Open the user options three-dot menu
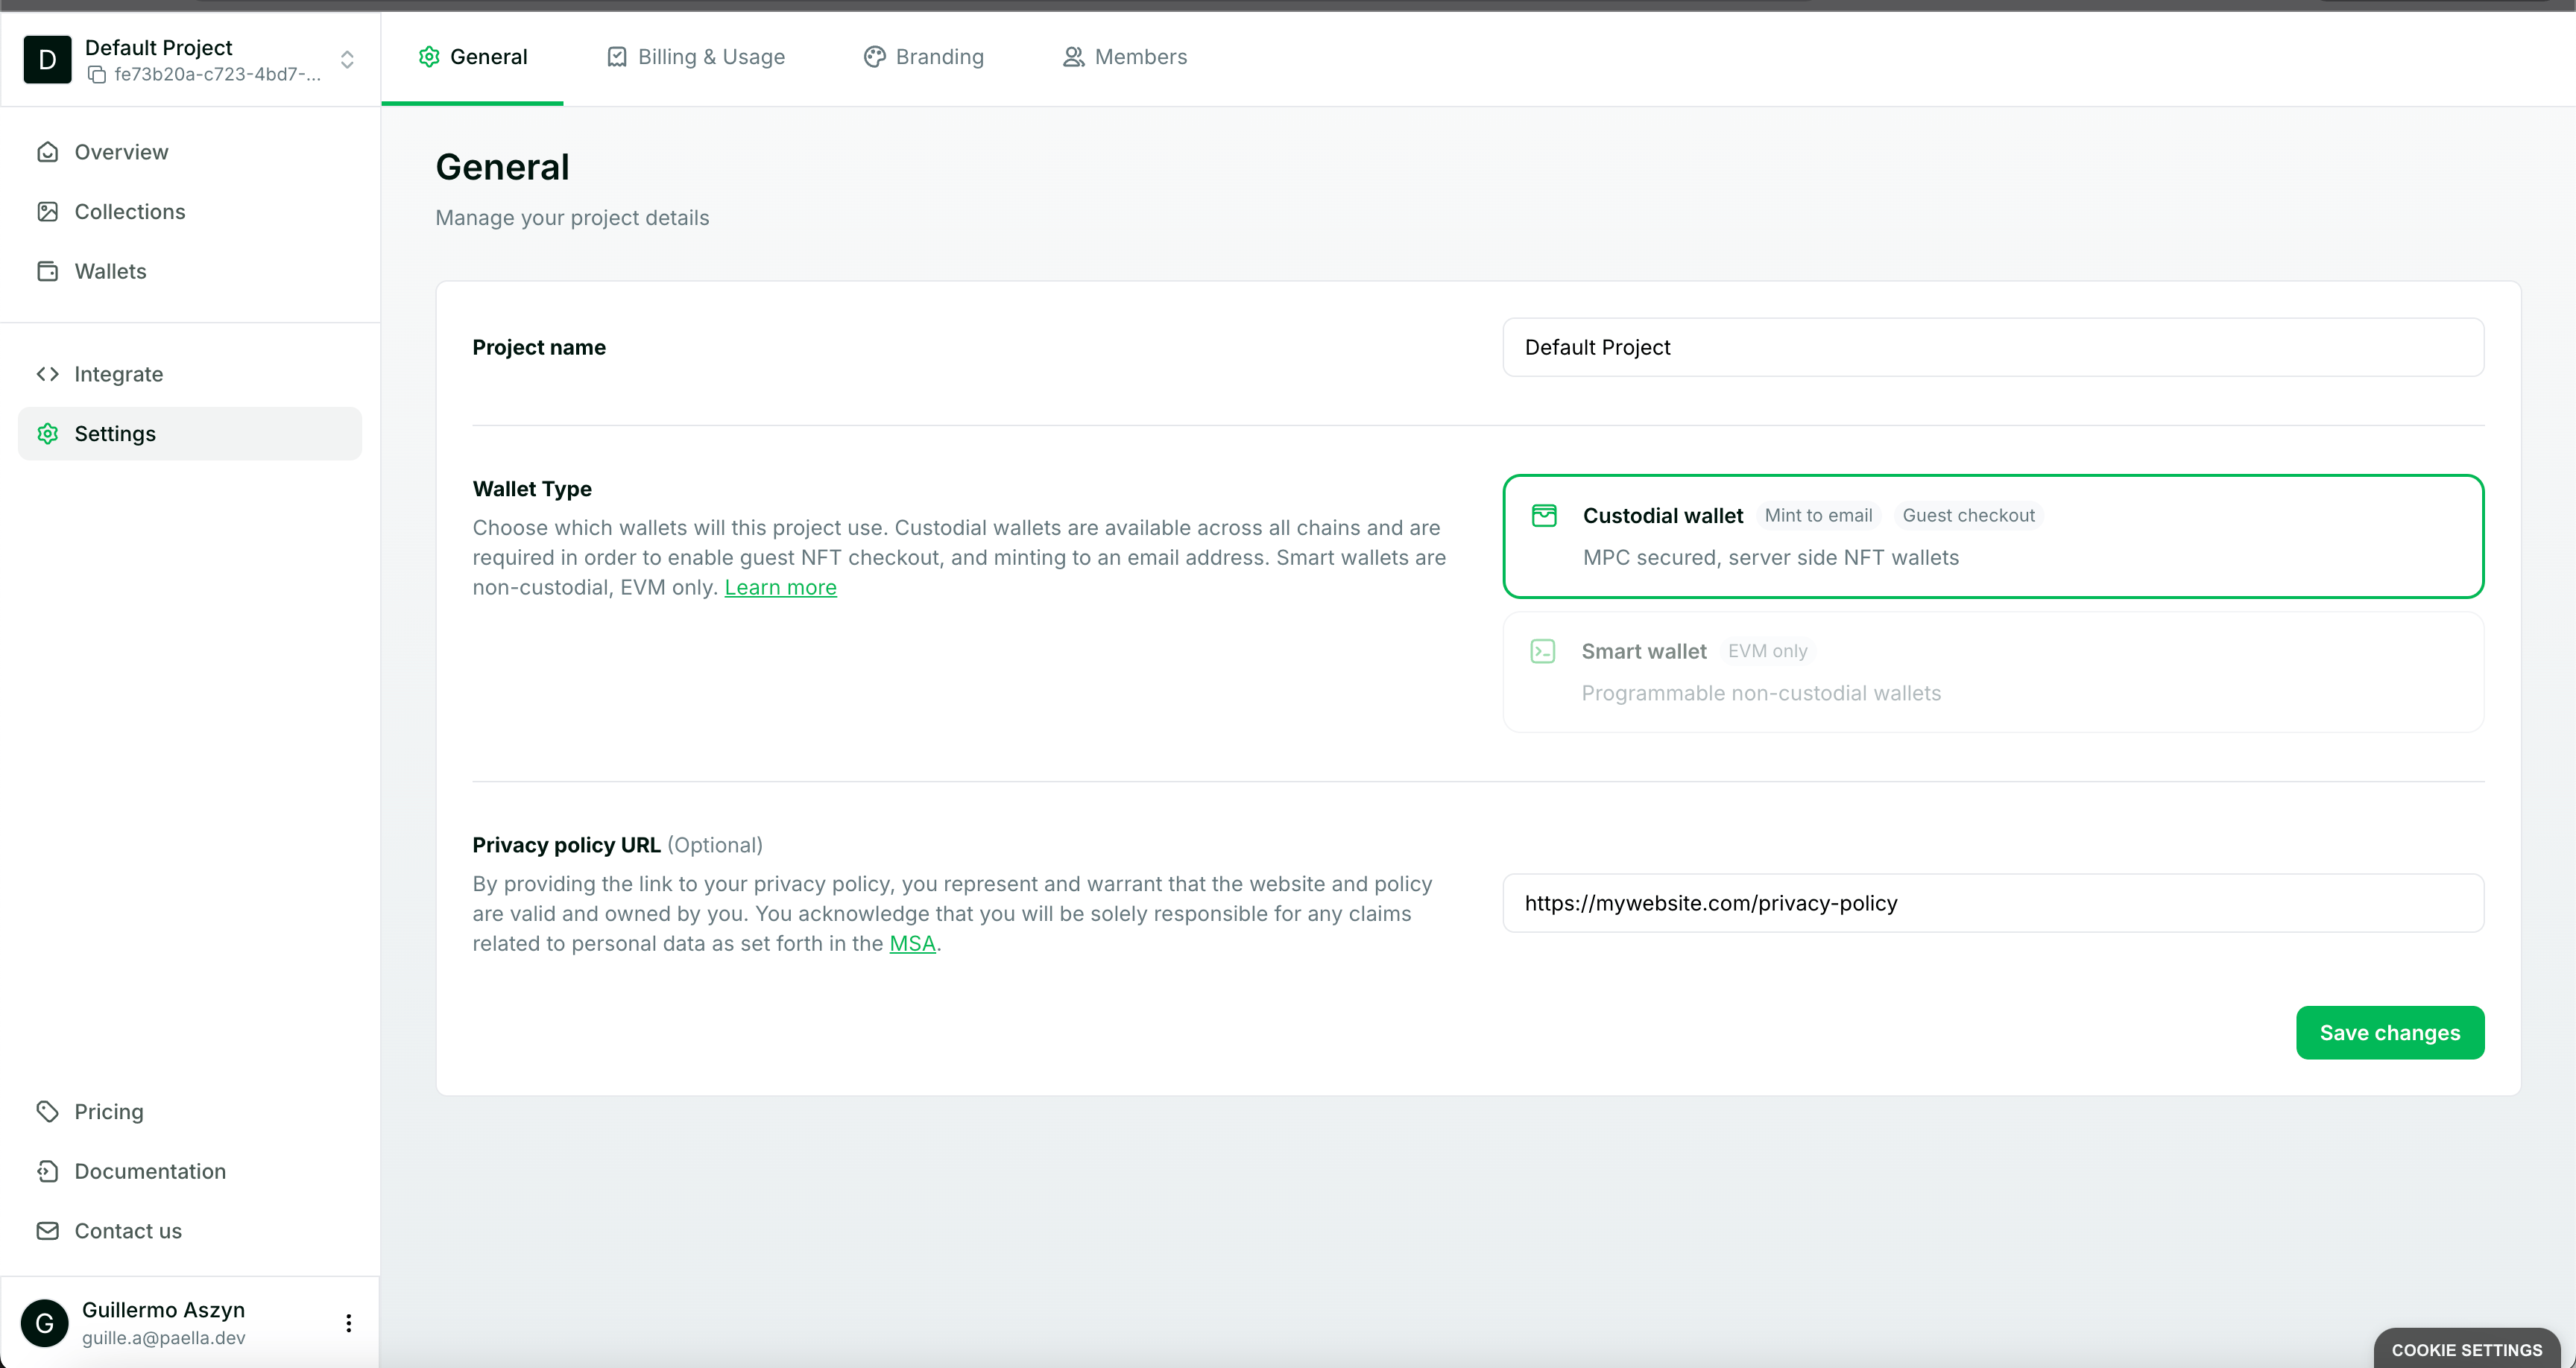Image resolution: width=2576 pixels, height=1368 pixels. click(x=348, y=1323)
